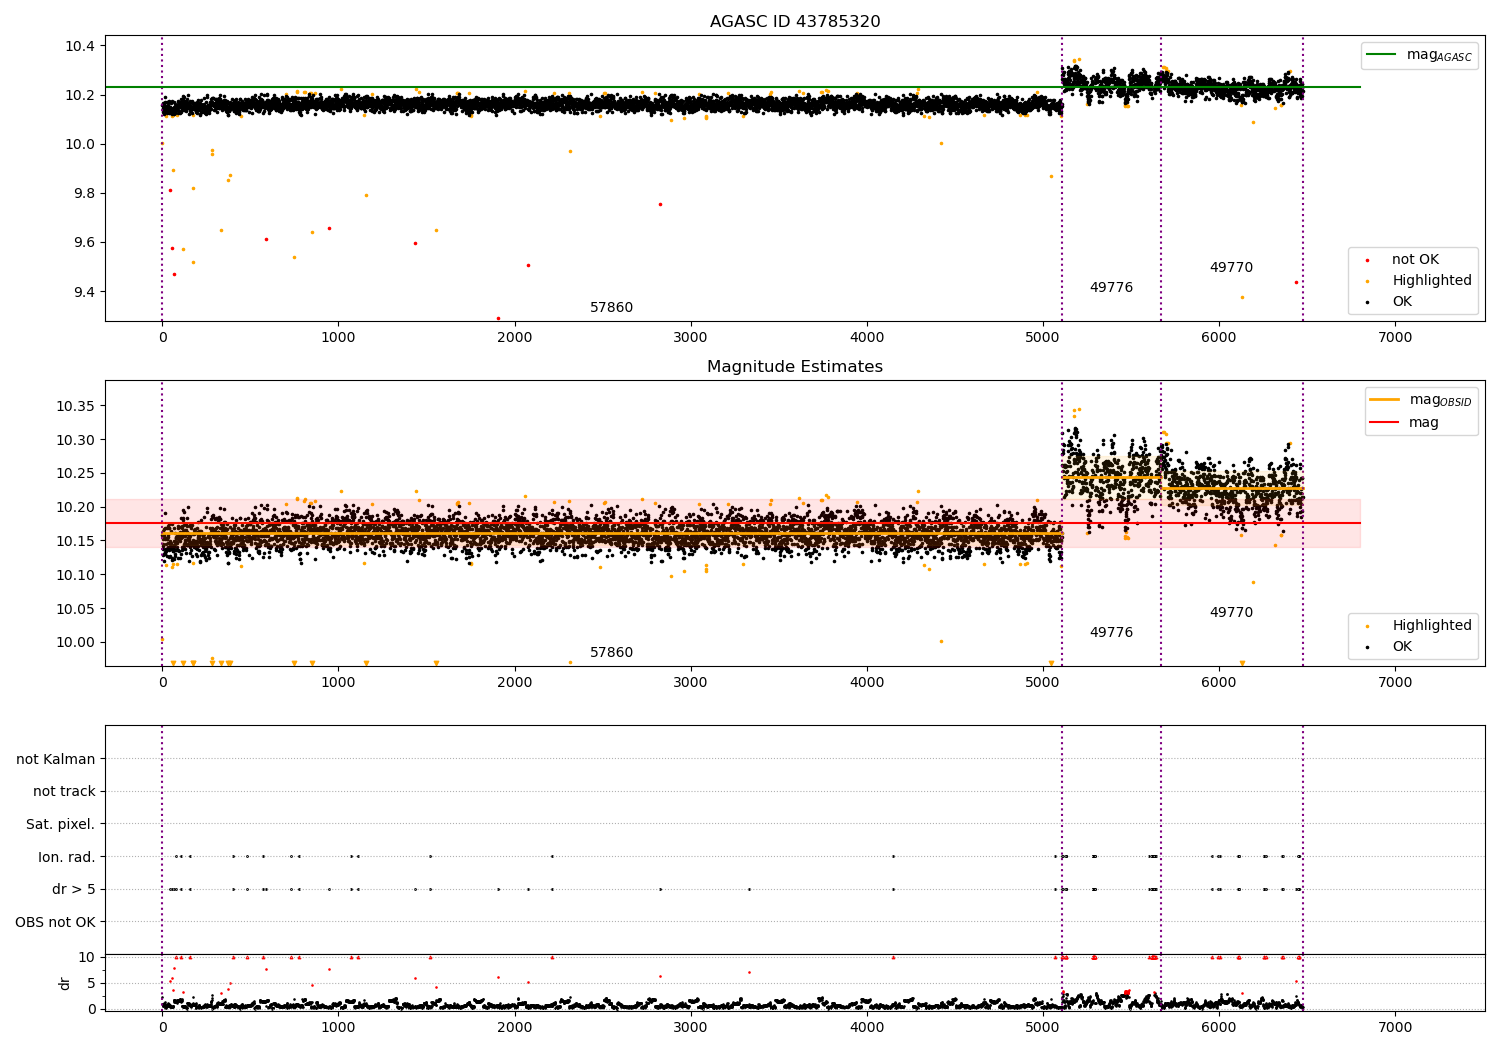Screen dimensions: 1500x1050
Task: Click y-axis tick 10.25 on Magnitude Estimates
Action: pos(76,474)
